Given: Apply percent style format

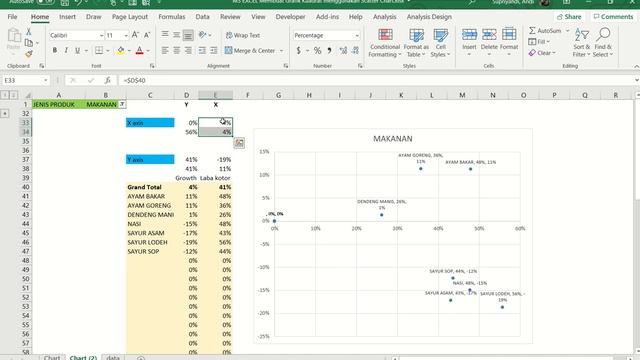Looking at the screenshot, I should 318,51.
